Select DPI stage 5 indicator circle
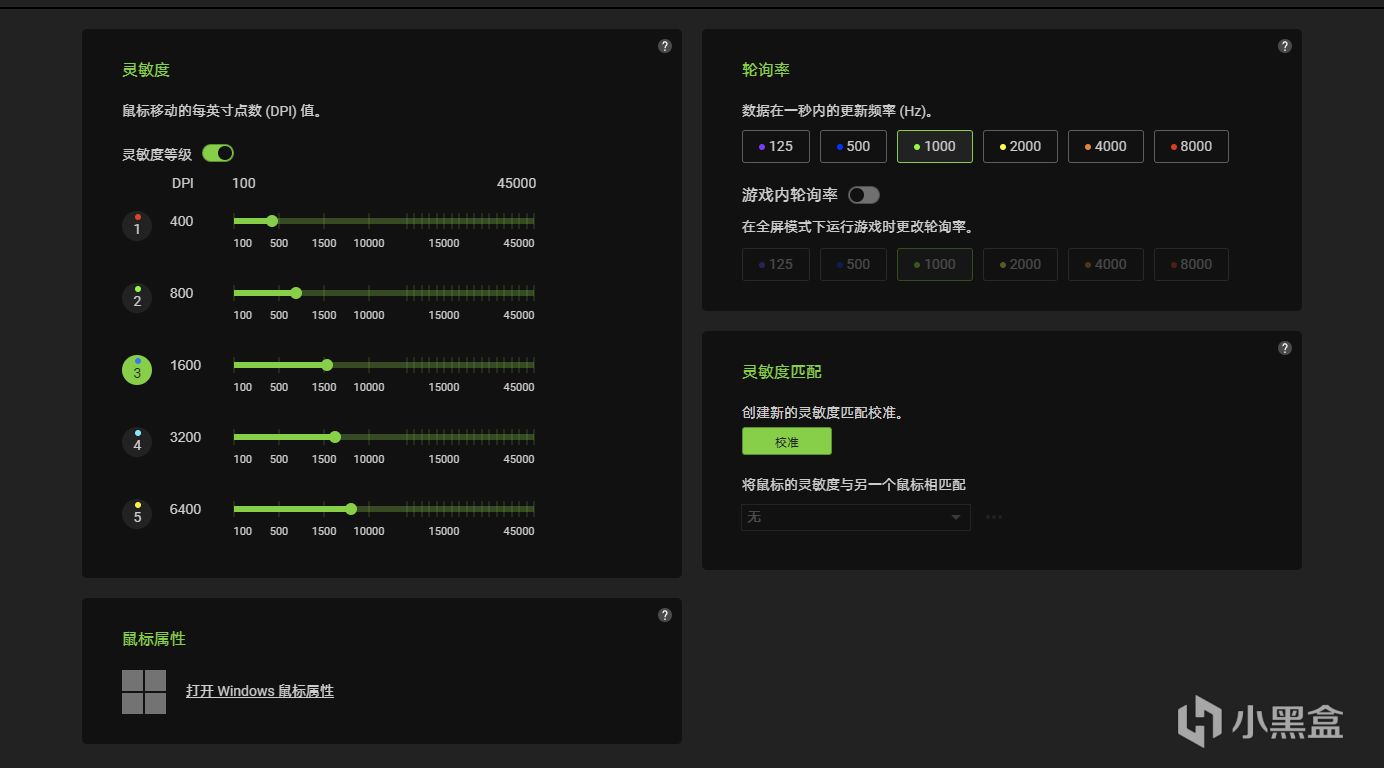The height and width of the screenshot is (768, 1384). (136, 514)
